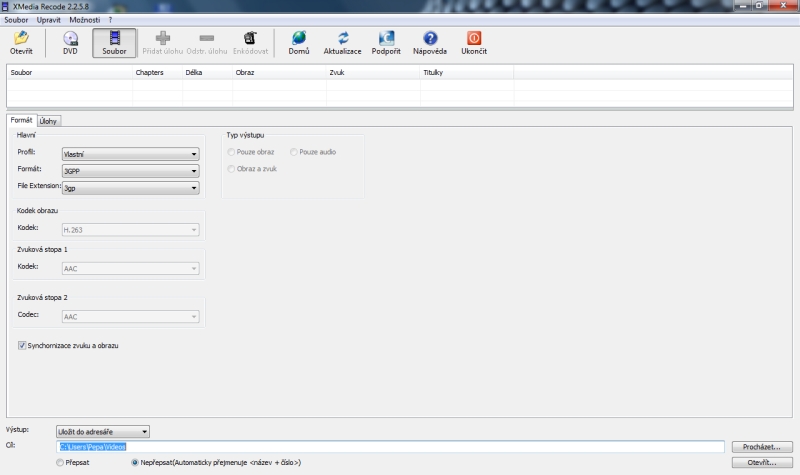
Task: Open the Možnosti menu
Action: [x=85, y=20]
